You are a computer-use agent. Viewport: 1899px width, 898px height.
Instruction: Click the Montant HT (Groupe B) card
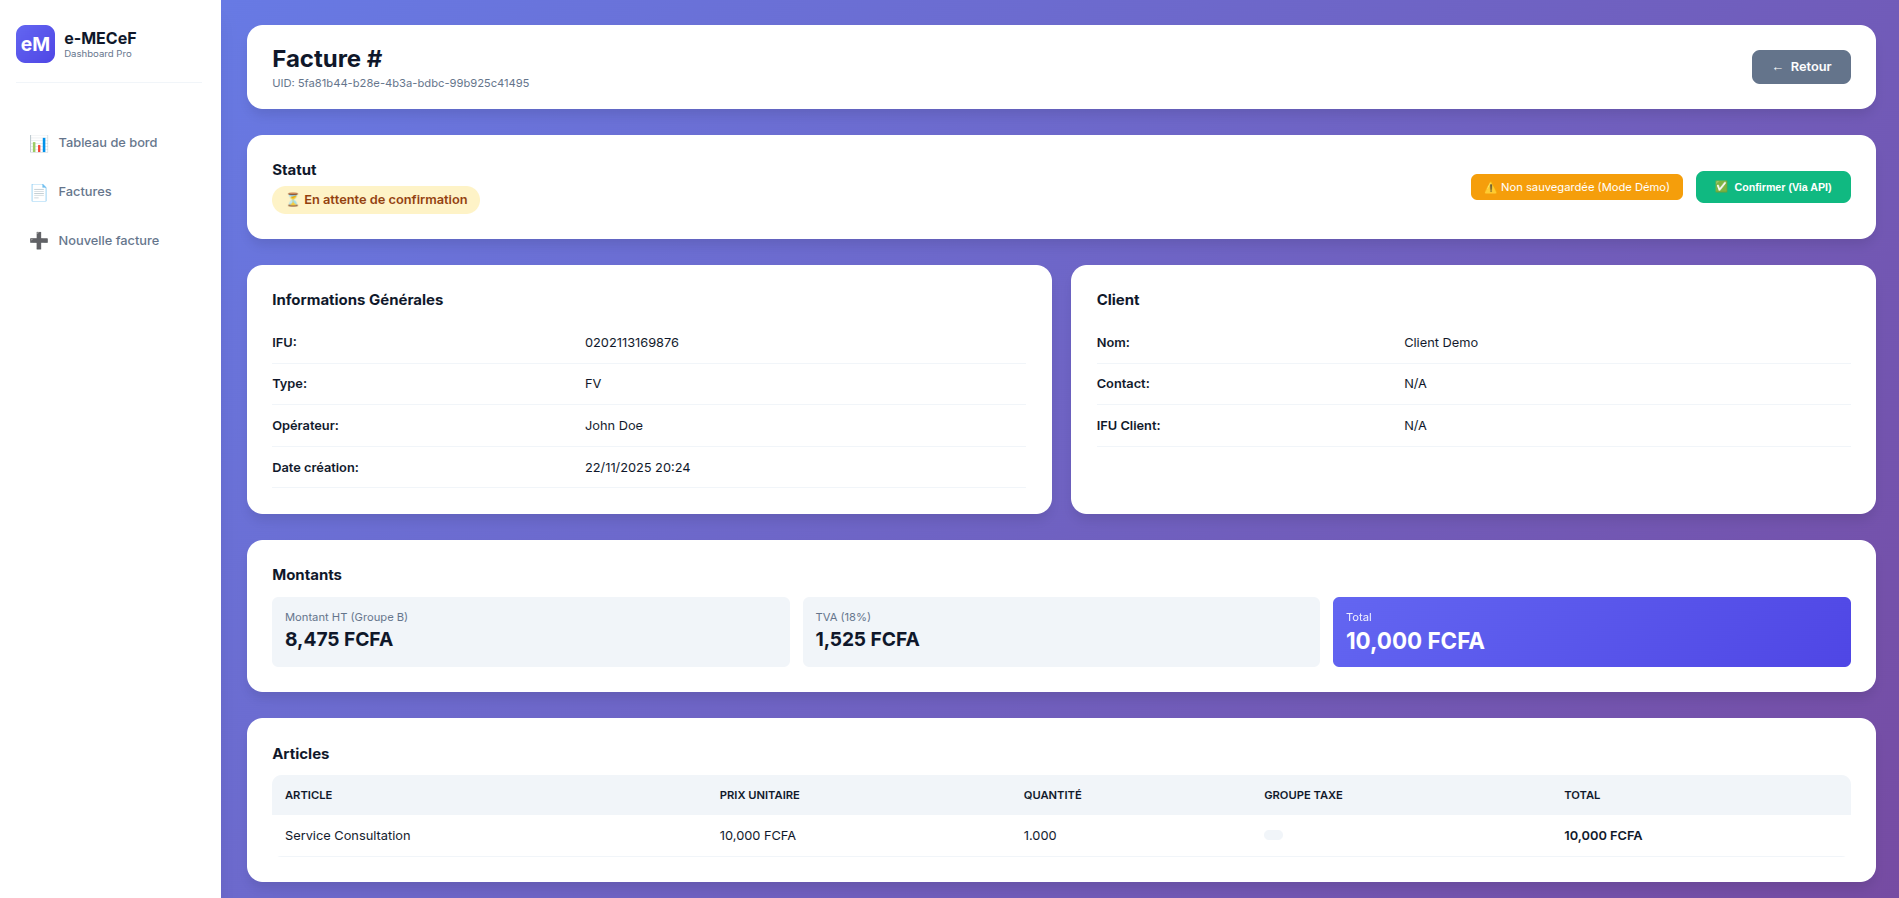(530, 632)
